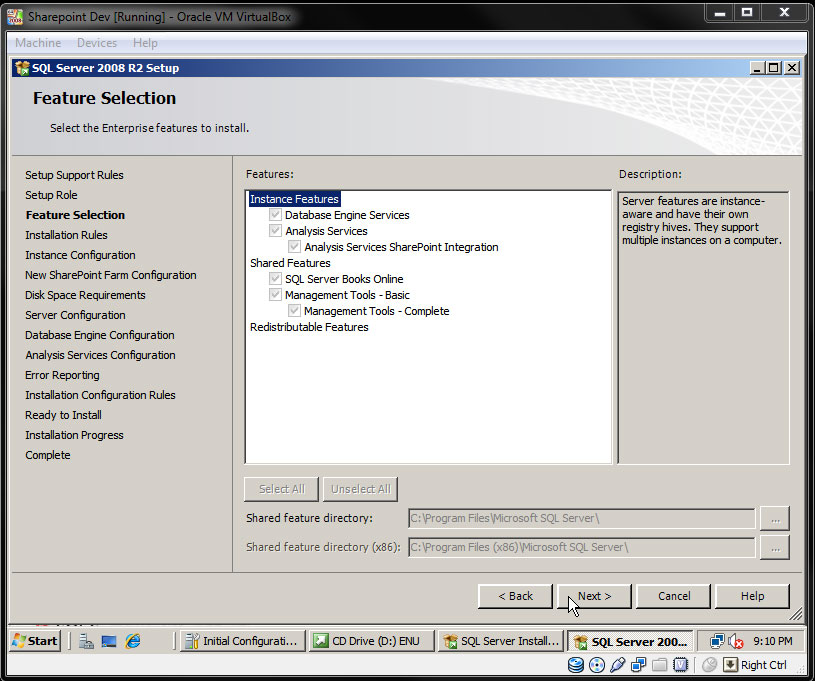Click the setup Help button
Viewport: 815px width, 681px height.
(x=753, y=596)
